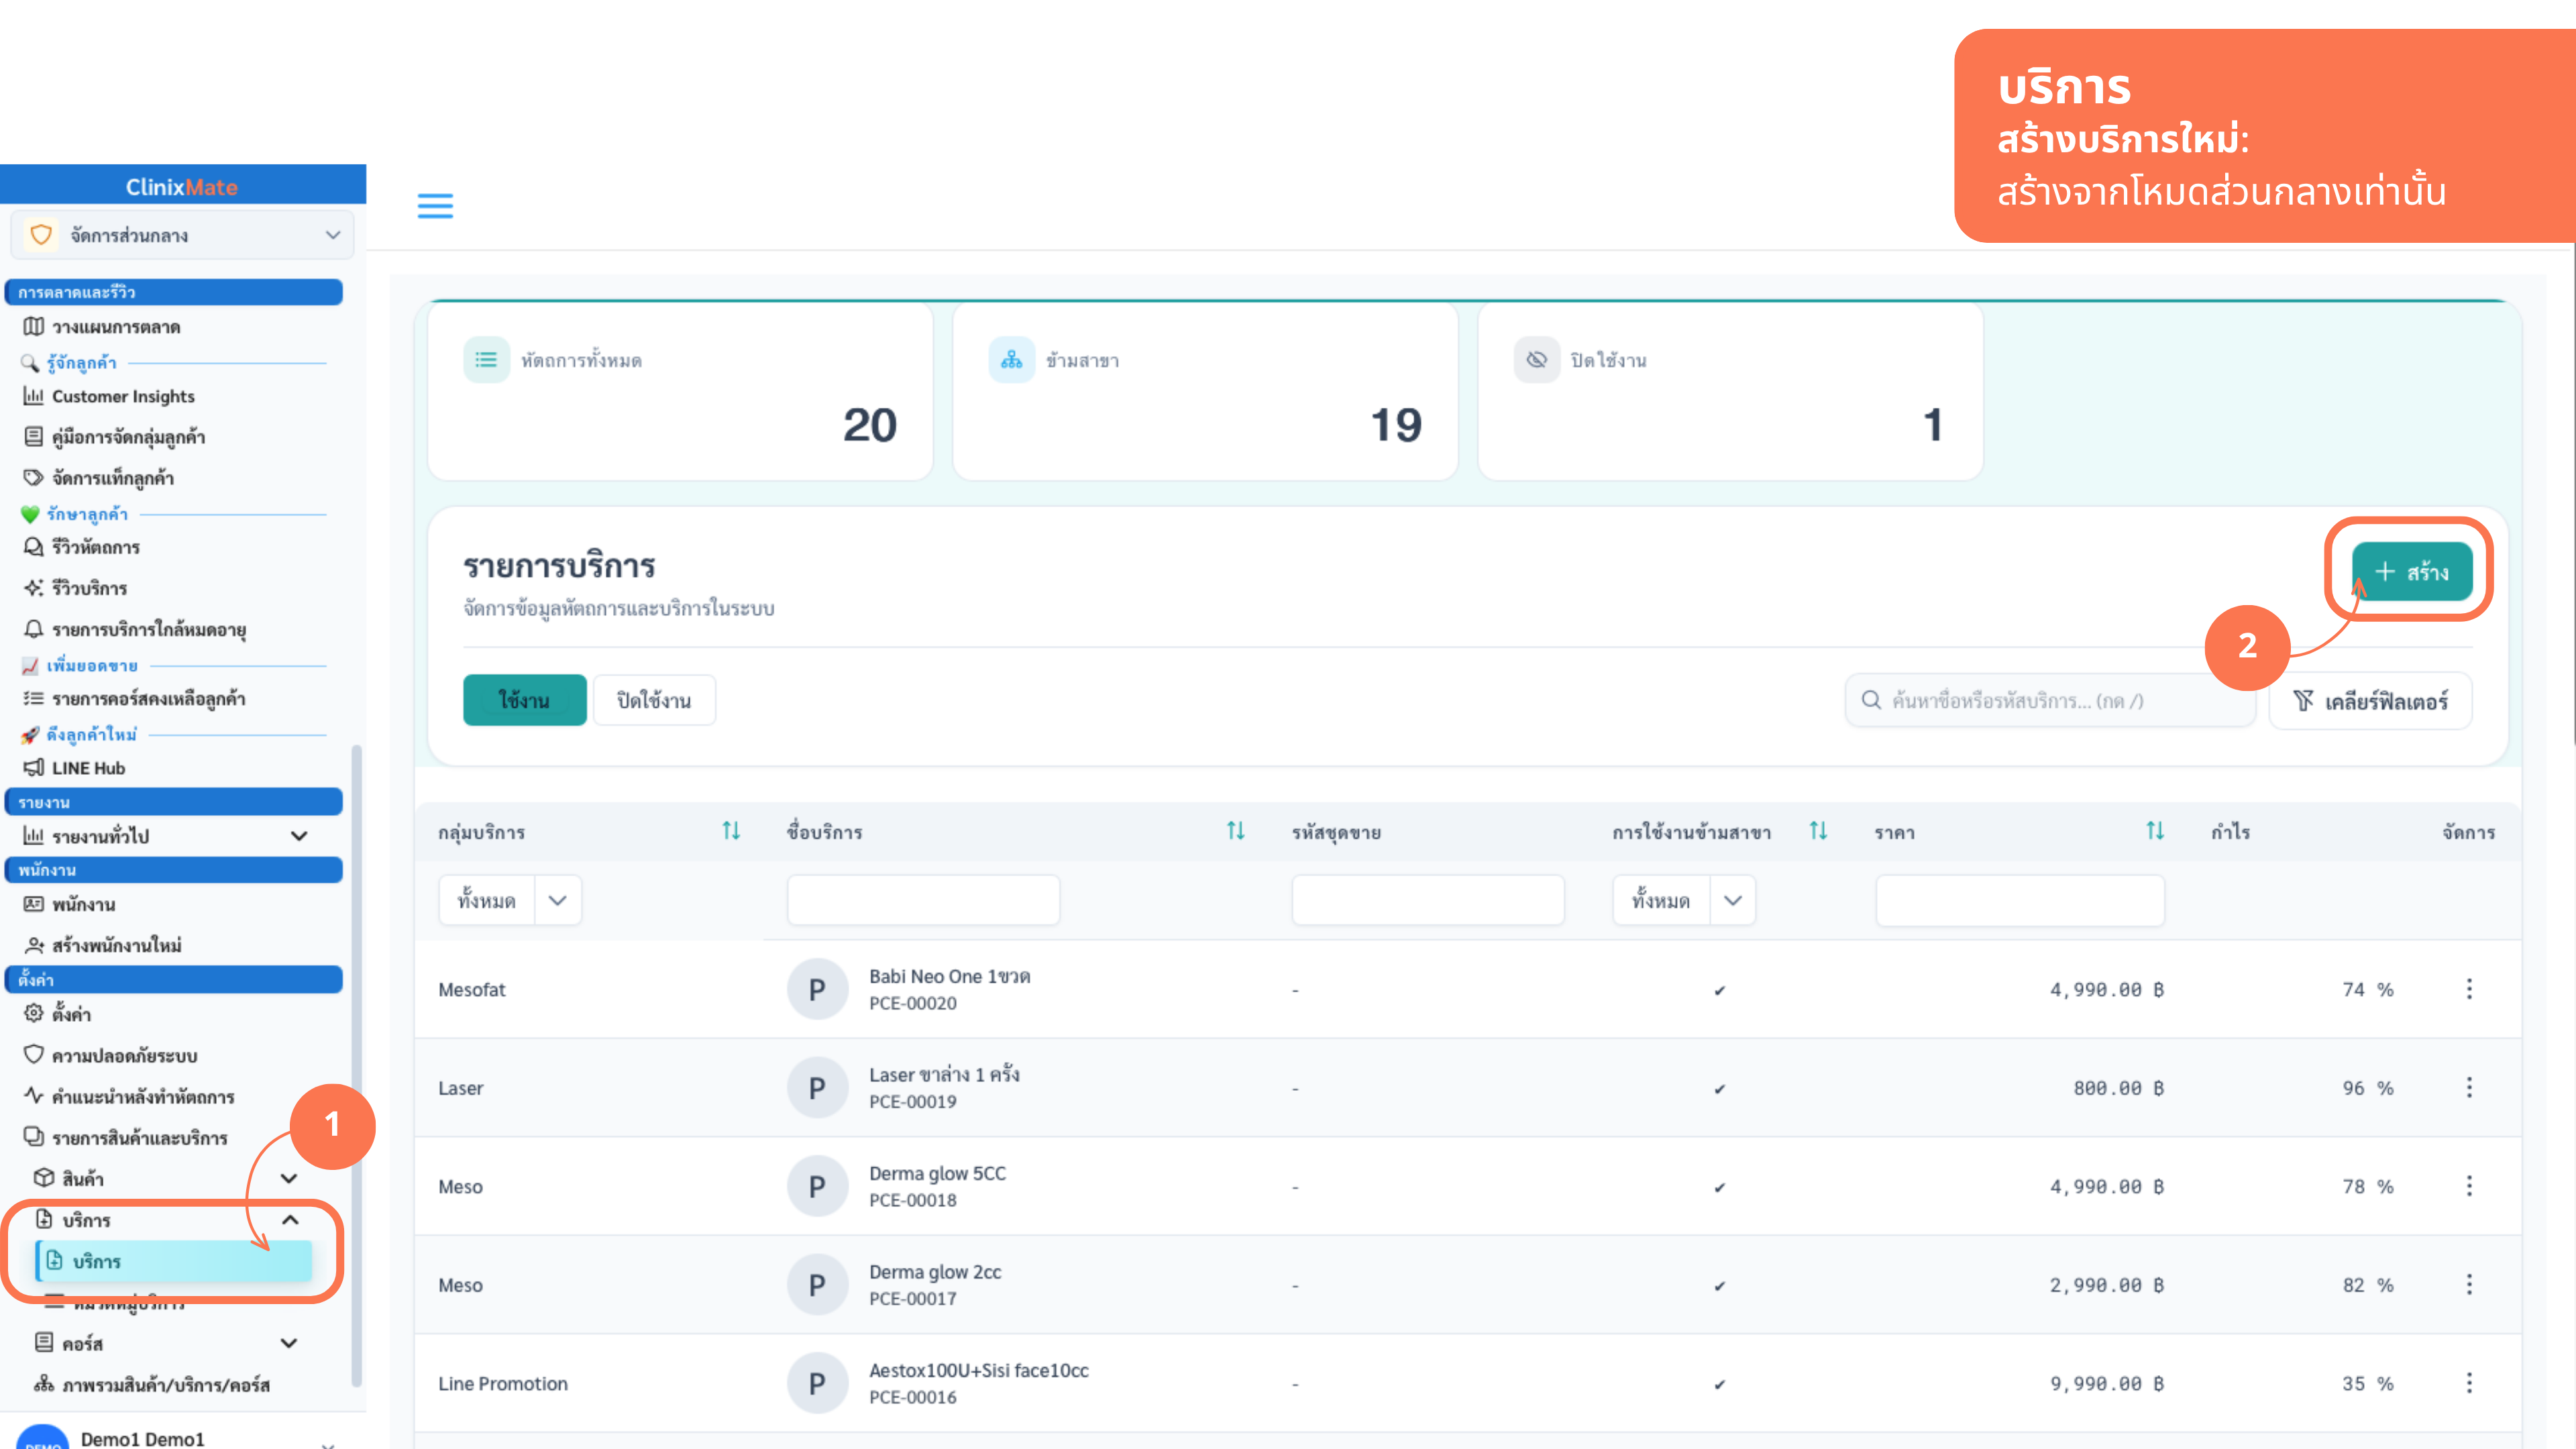Click the Mesofat group cell
This screenshot has height=1449, width=2576.
click(x=471, y=989)
